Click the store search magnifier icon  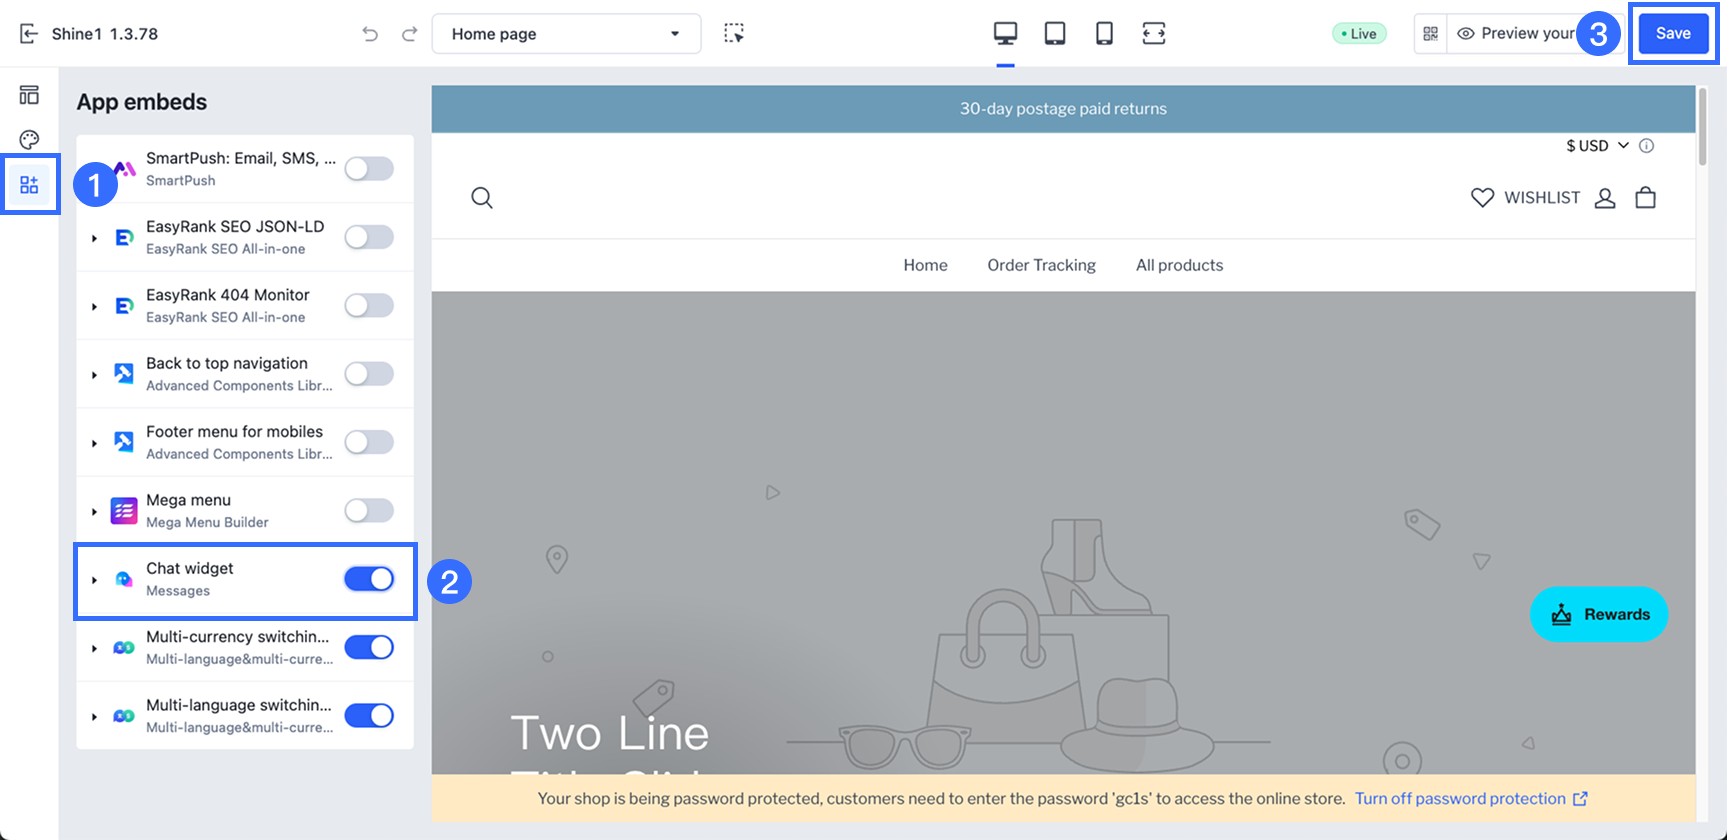[x=482, y=198]
